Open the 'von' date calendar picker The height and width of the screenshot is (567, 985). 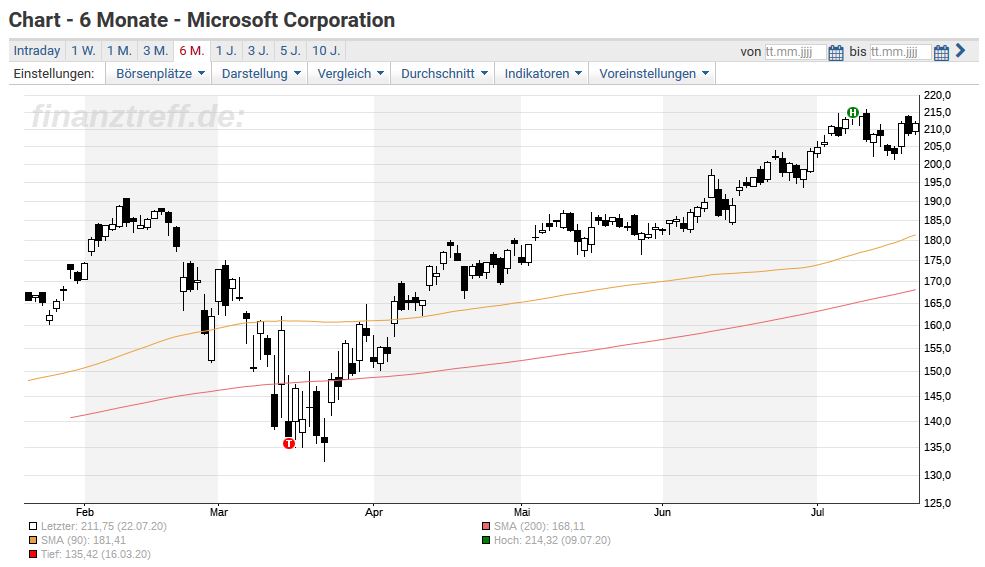click(x=835, y=52)
